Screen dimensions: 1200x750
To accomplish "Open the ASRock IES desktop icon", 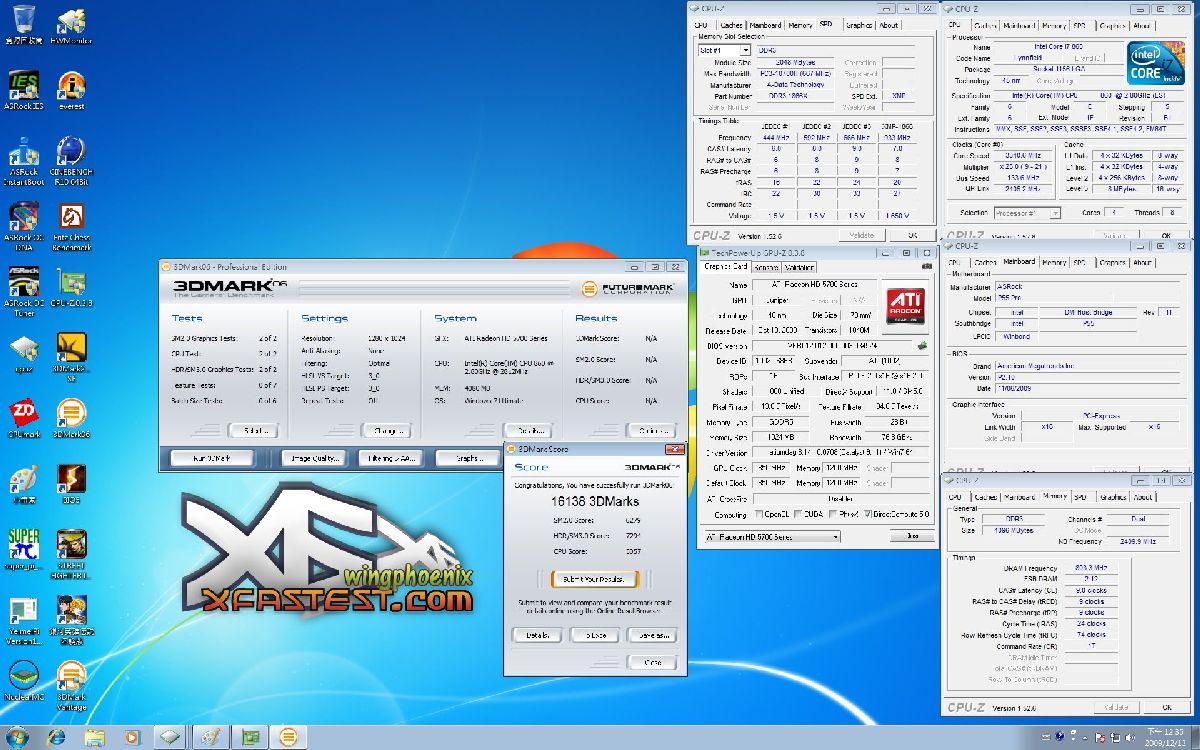I will point(23,90).
